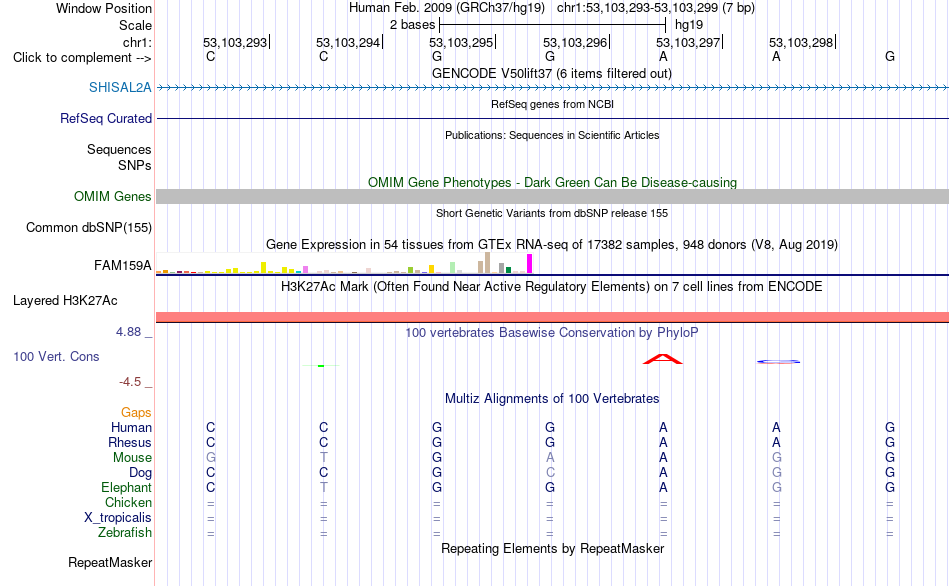
Task: Click the SNPs track label
Action: point(135,165)
